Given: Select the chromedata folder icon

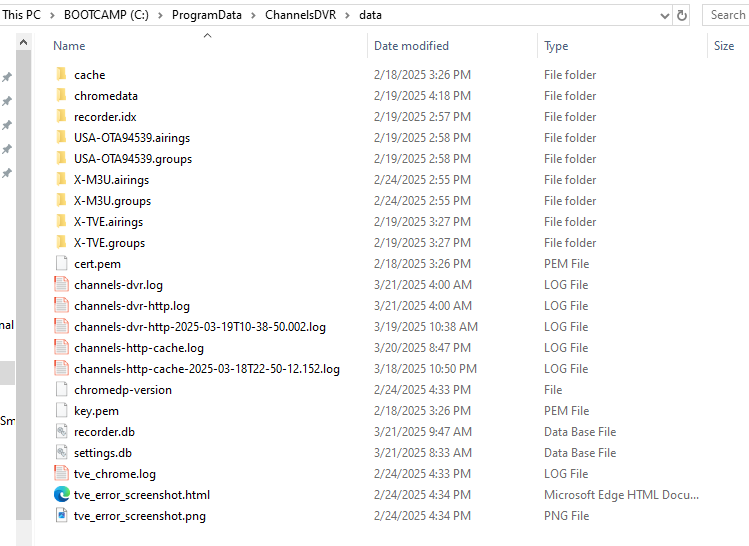Looking at the screenshot, I should [61, 96].
